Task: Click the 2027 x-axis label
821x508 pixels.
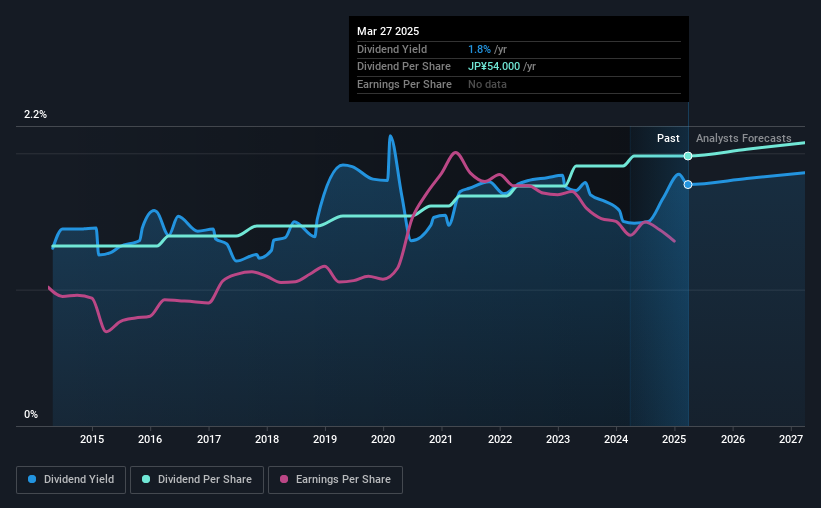Action: (791, 439)
